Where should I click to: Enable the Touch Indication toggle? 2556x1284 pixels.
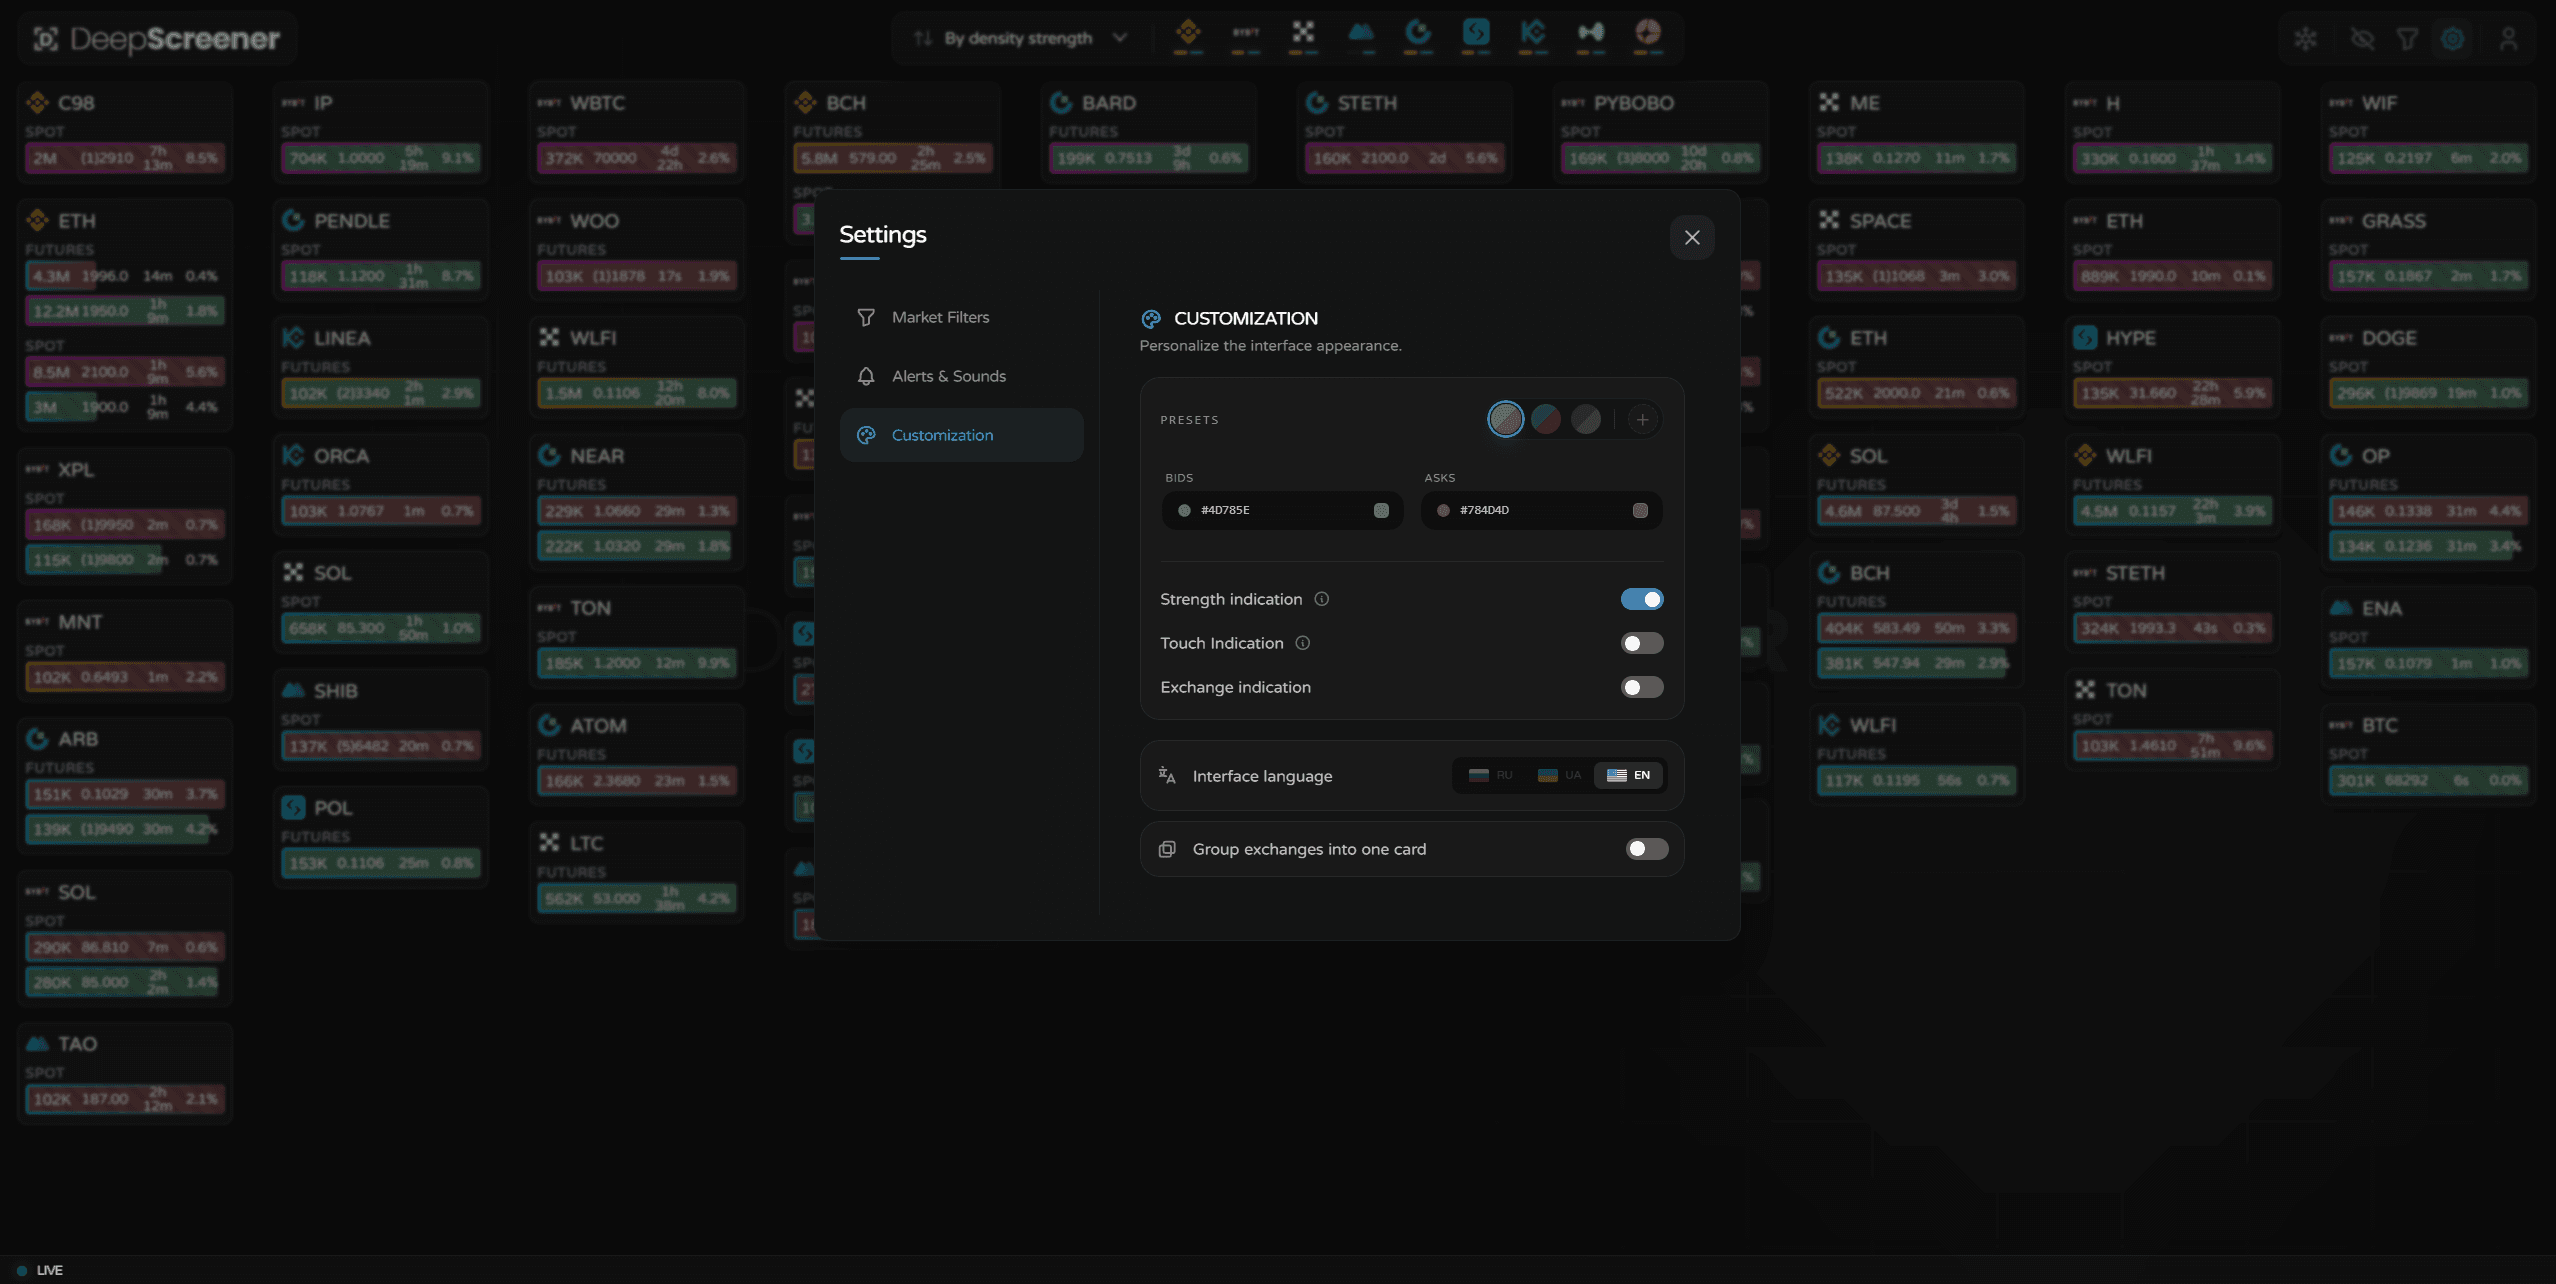tap(1641, 643)
